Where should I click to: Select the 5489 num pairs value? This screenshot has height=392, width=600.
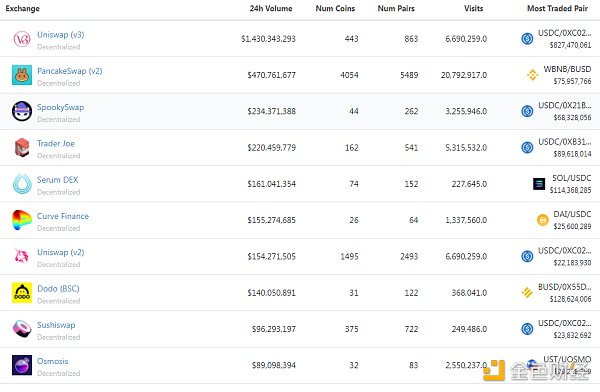tap(409, 75)
